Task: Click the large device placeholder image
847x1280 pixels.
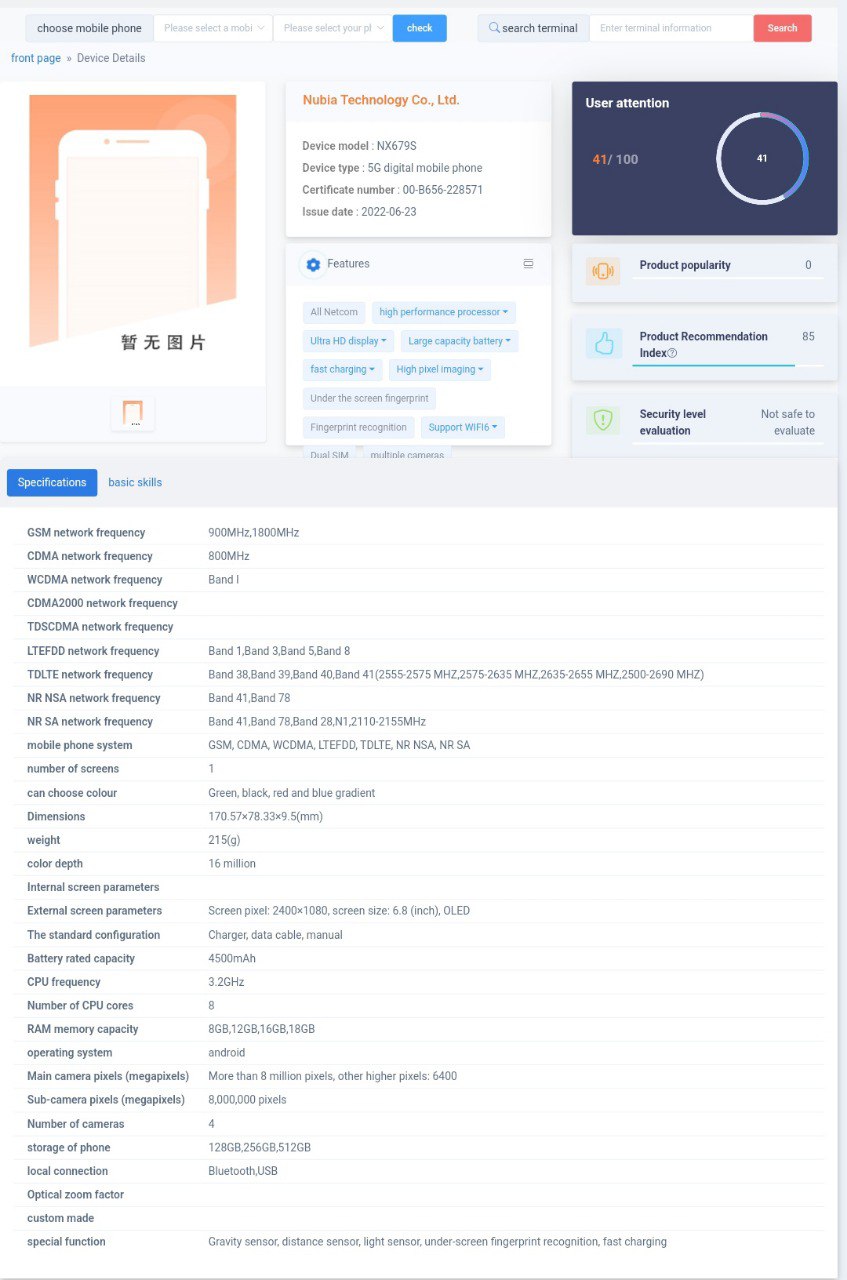Action: pos(133,222)
